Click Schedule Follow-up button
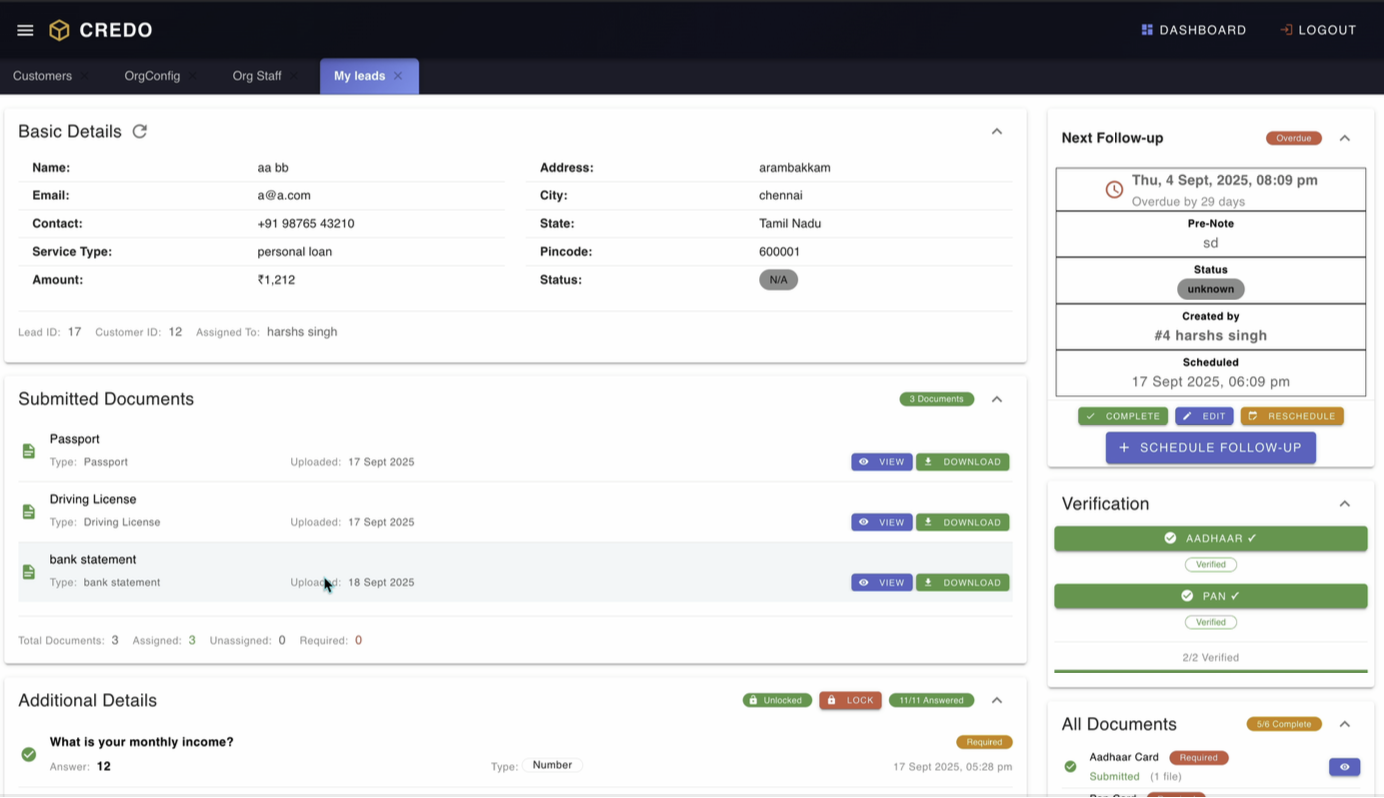Screen dimensions: 1384x798 point(1210,447)
